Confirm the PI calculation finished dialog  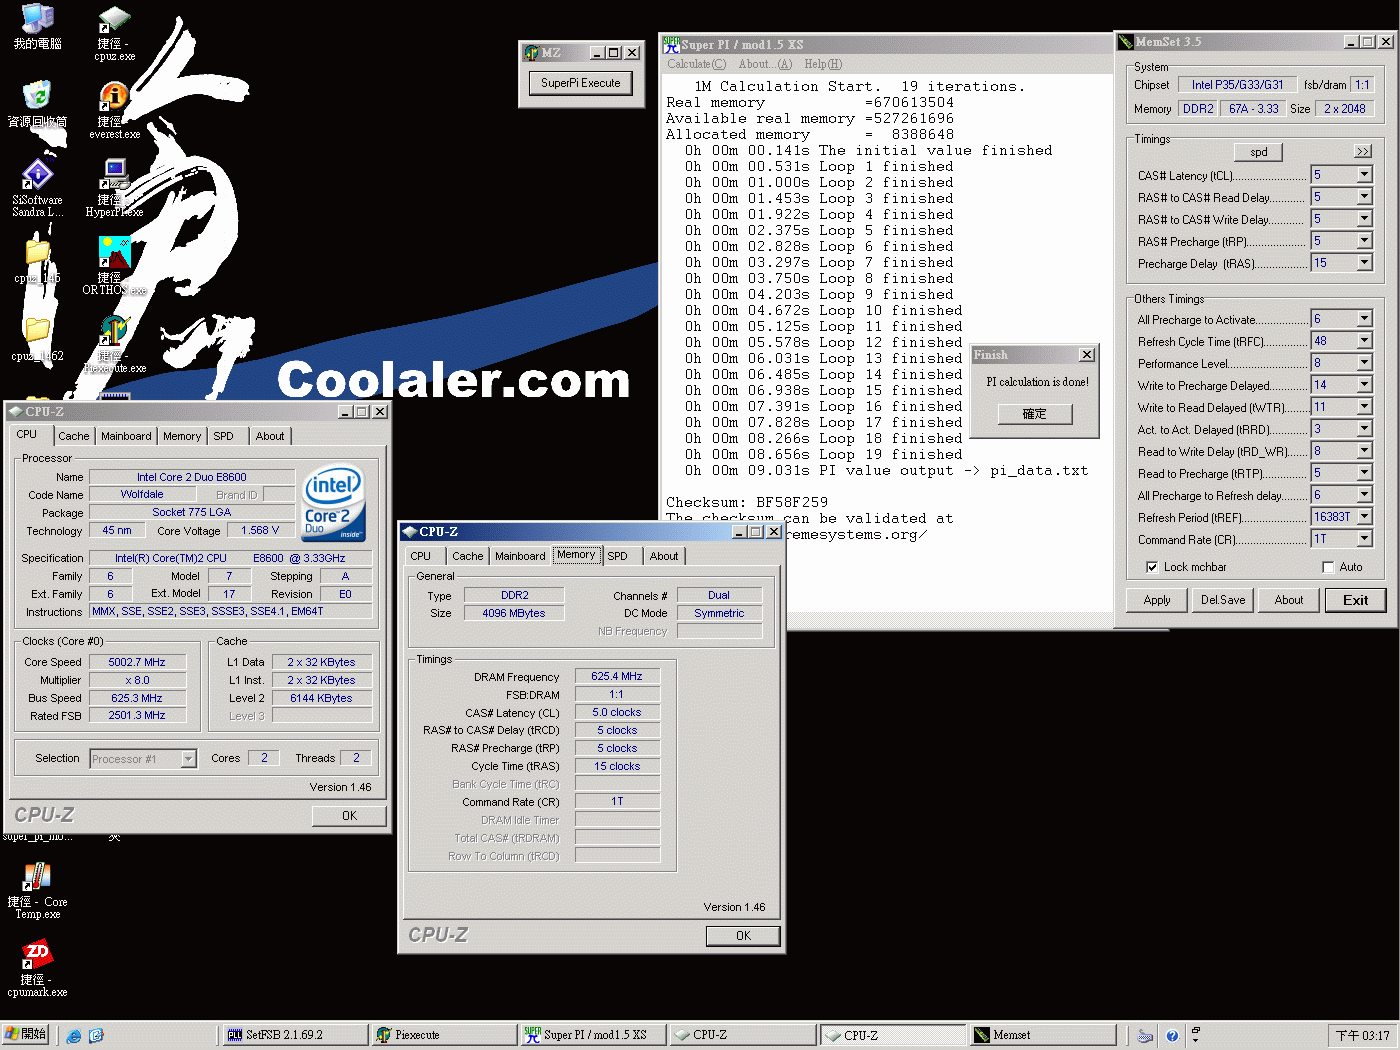(x=1034, y=413)
